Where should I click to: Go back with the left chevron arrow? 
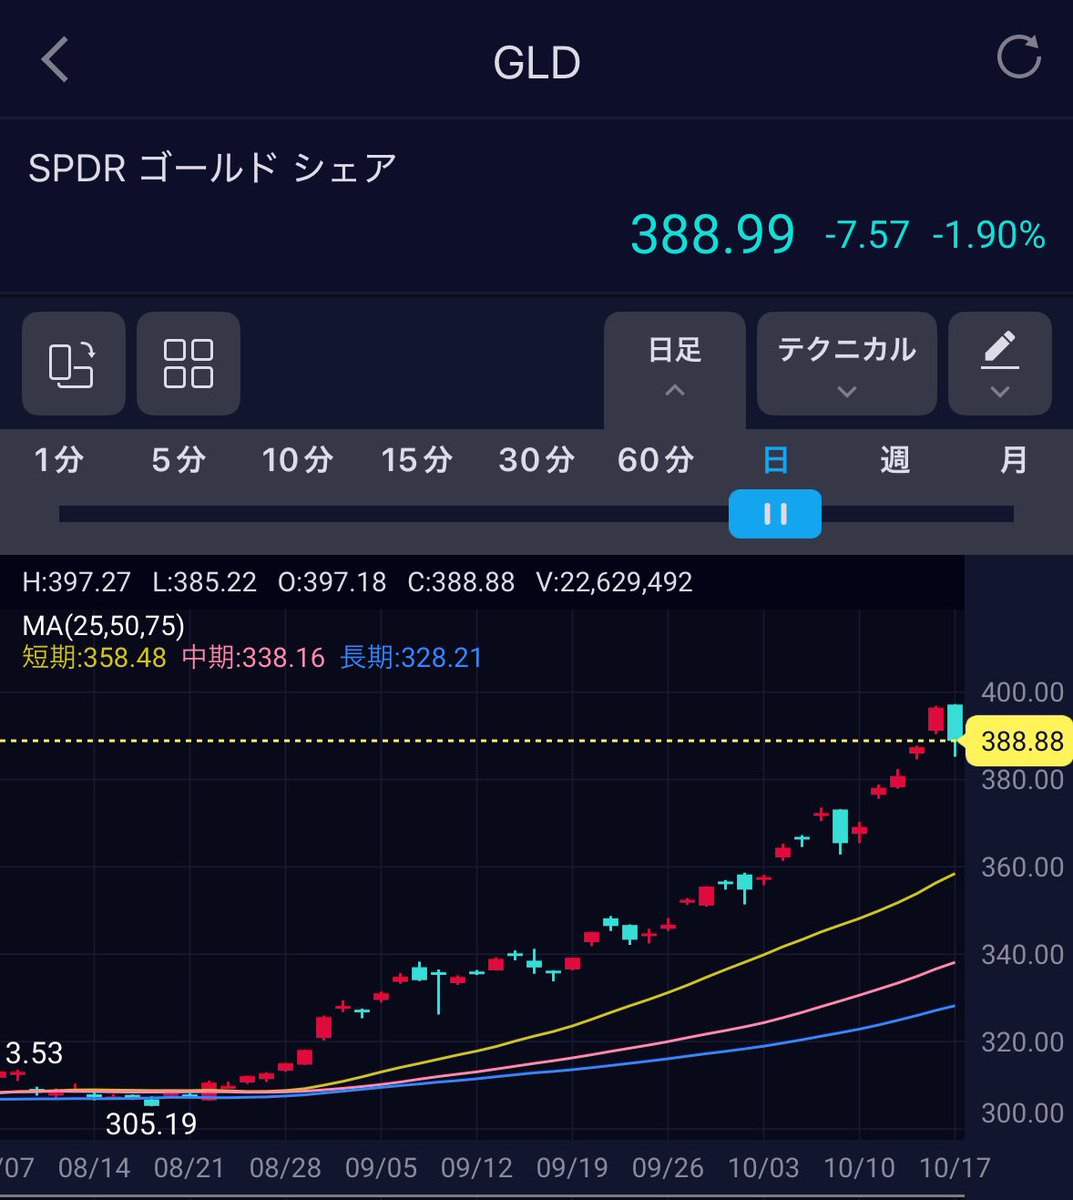(55, 60)
